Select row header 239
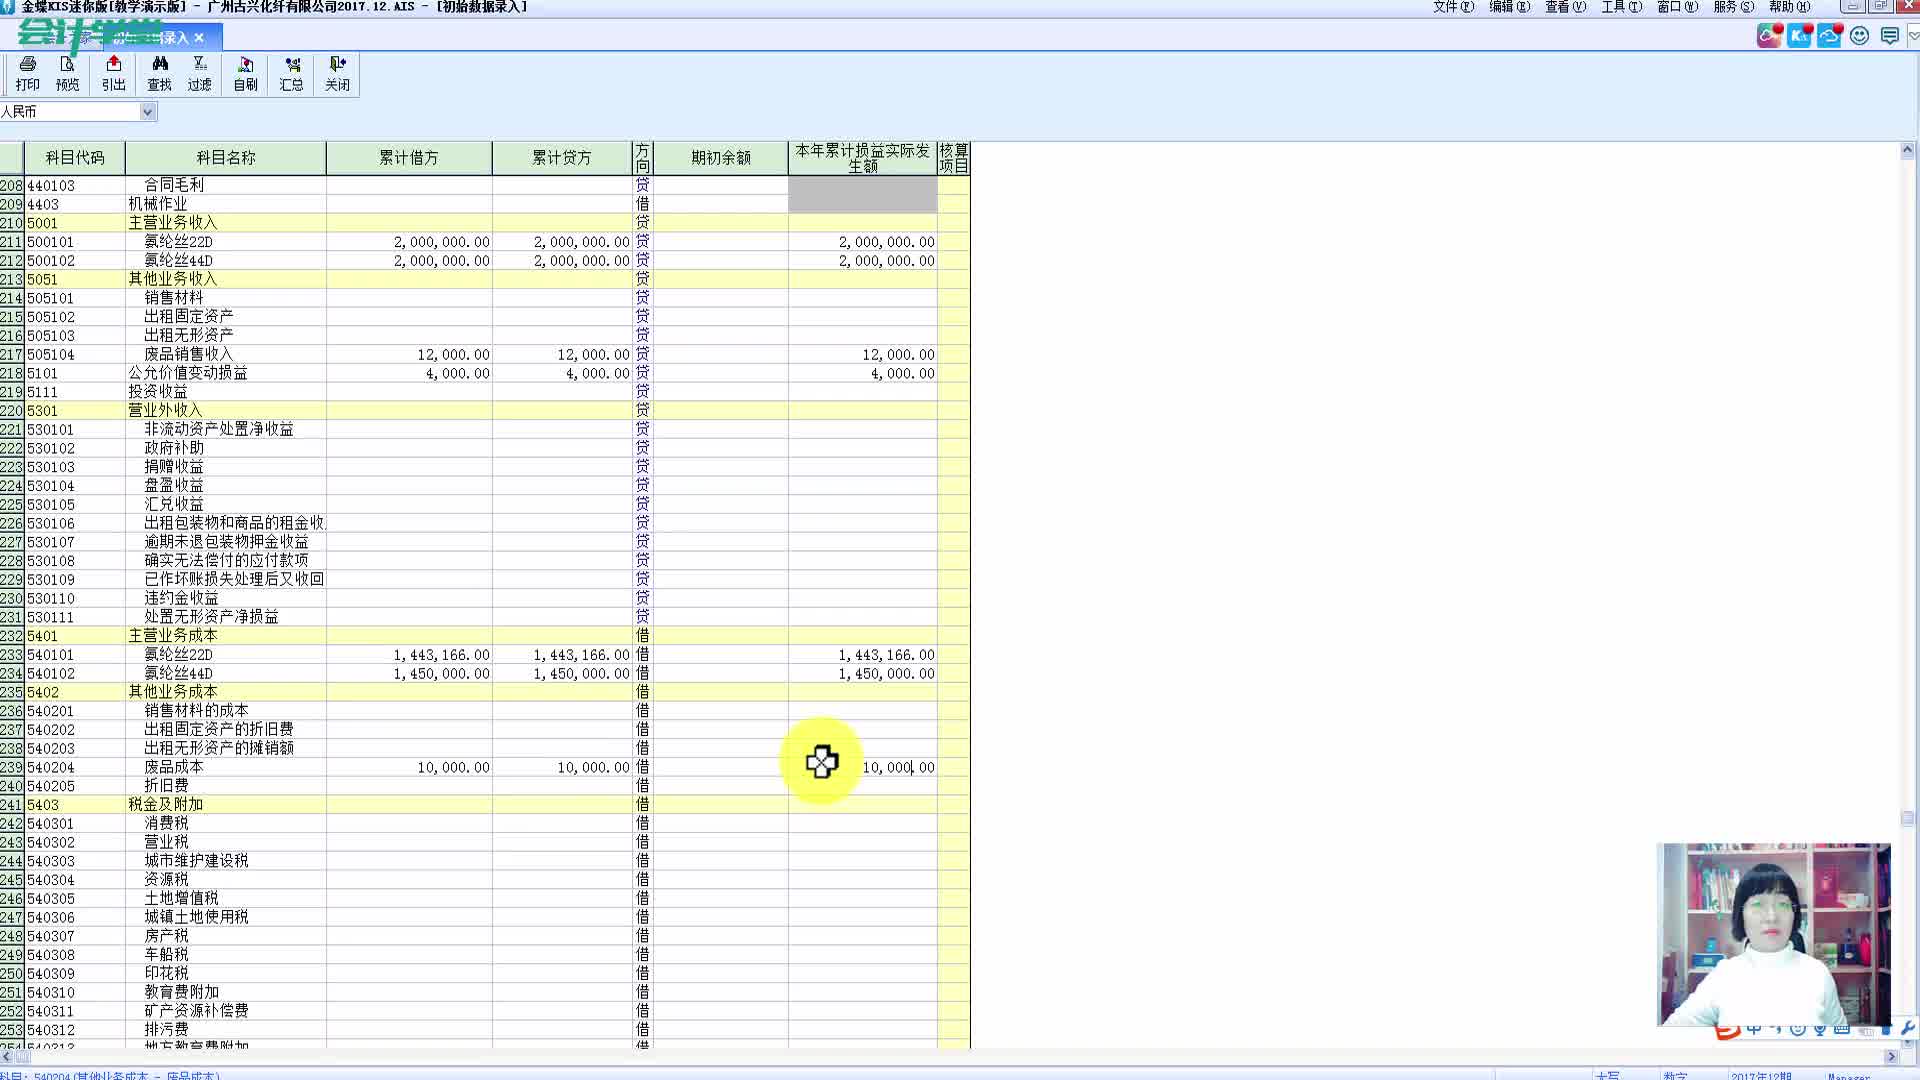The height and width of the screenshot is (1080, 1920). point(12,767)
